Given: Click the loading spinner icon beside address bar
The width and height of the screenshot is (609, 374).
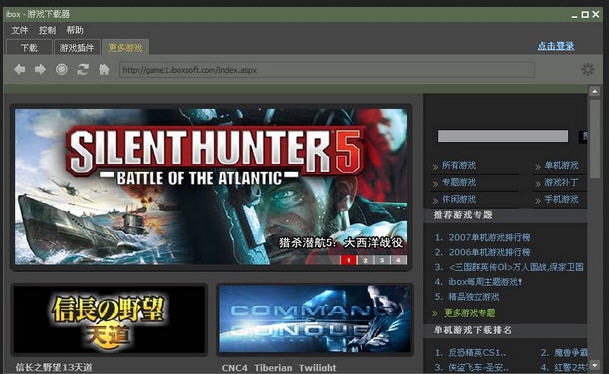Looking at the screenshot, I should tap(588, 70).
